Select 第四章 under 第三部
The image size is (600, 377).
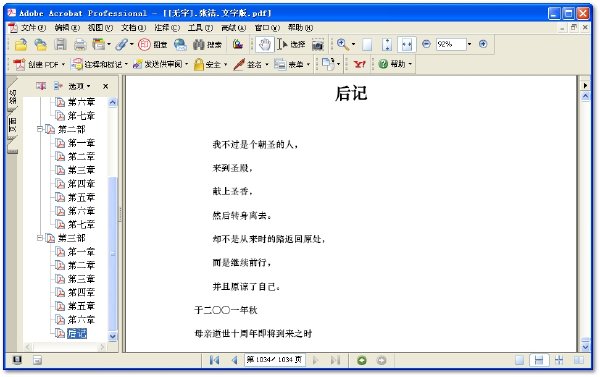tap(81, 292)
